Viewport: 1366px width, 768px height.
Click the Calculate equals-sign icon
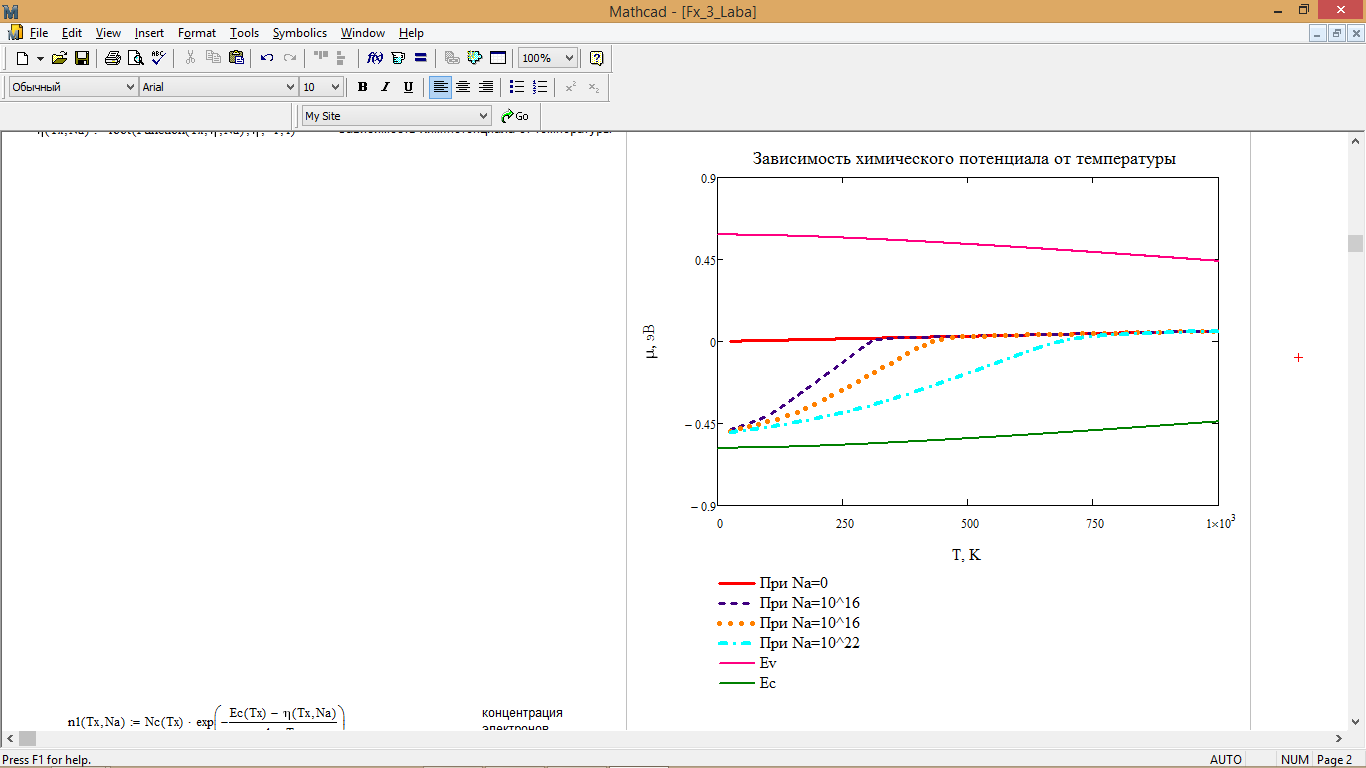421,58
